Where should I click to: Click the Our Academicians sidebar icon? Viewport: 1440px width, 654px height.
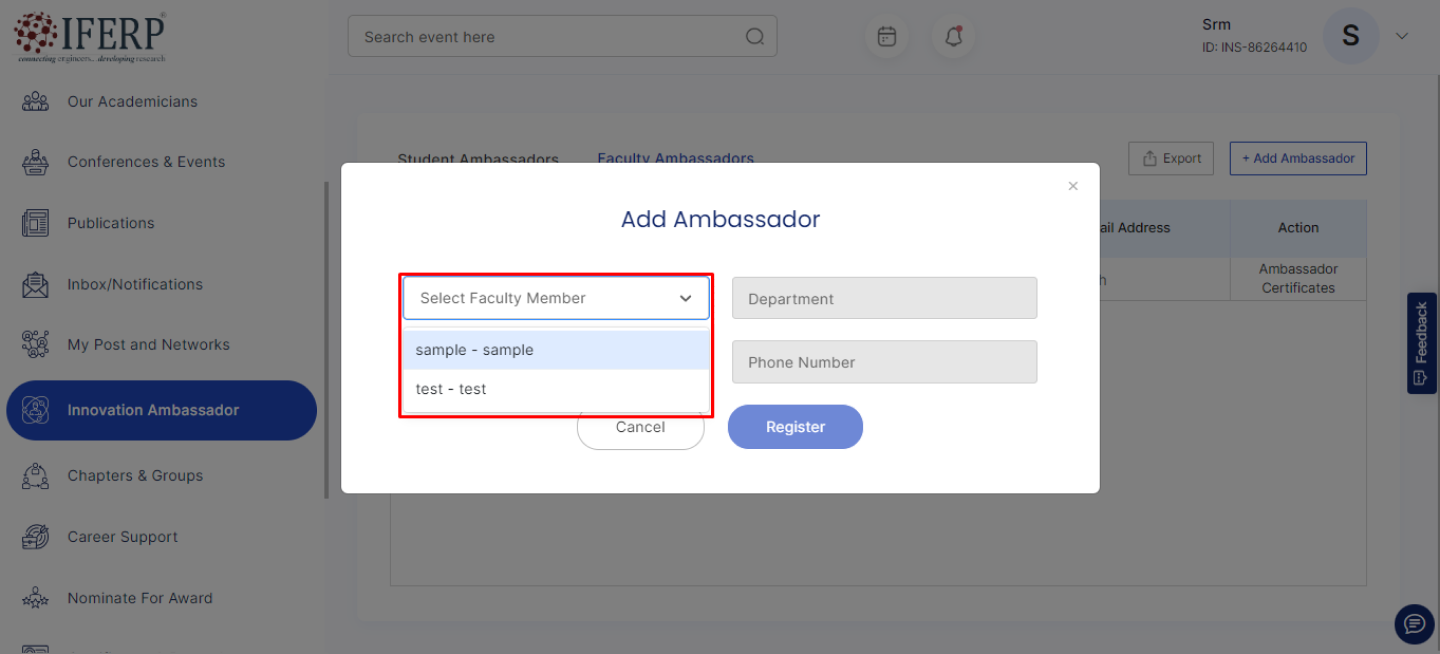(x=35, y=101)
